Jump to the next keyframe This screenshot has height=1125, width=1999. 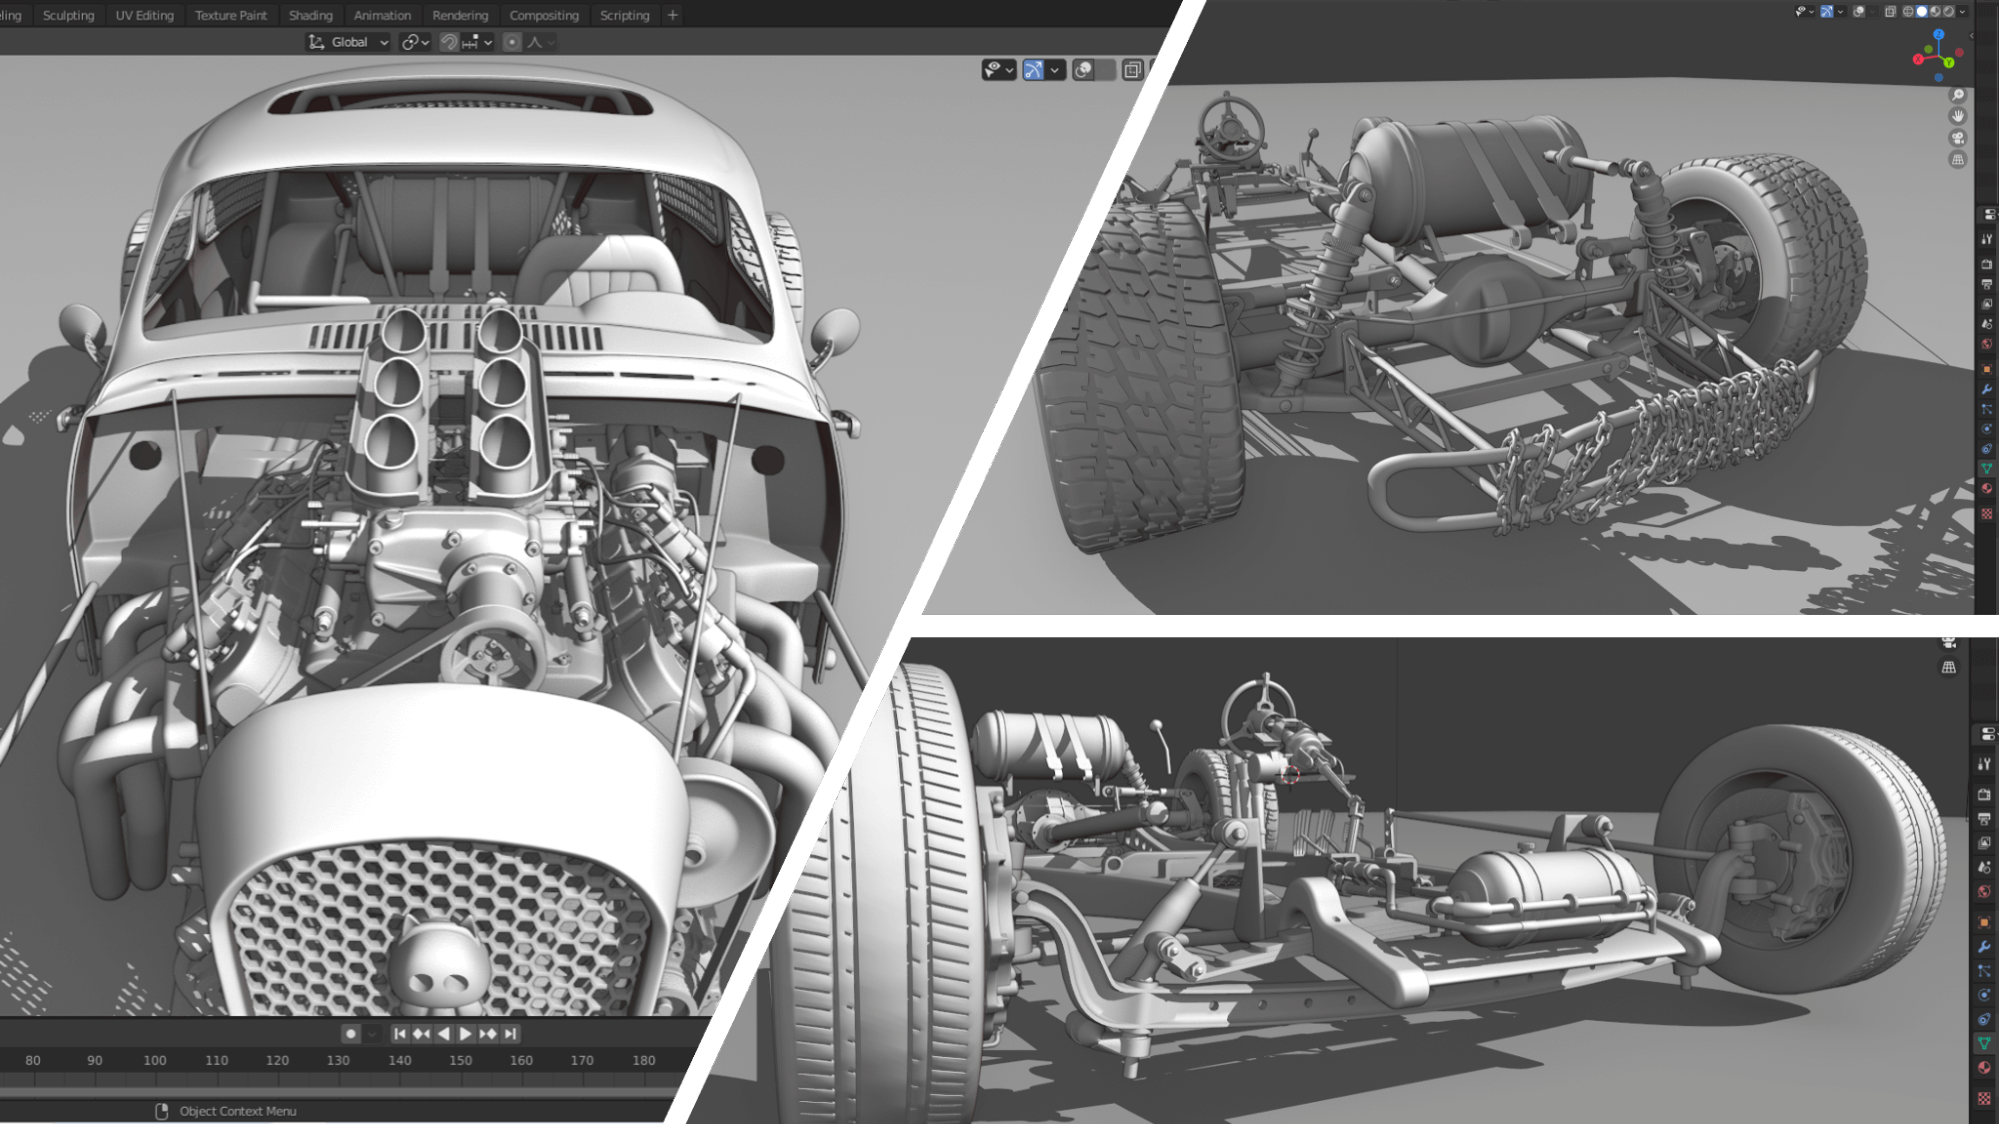tap(488, 1034)
